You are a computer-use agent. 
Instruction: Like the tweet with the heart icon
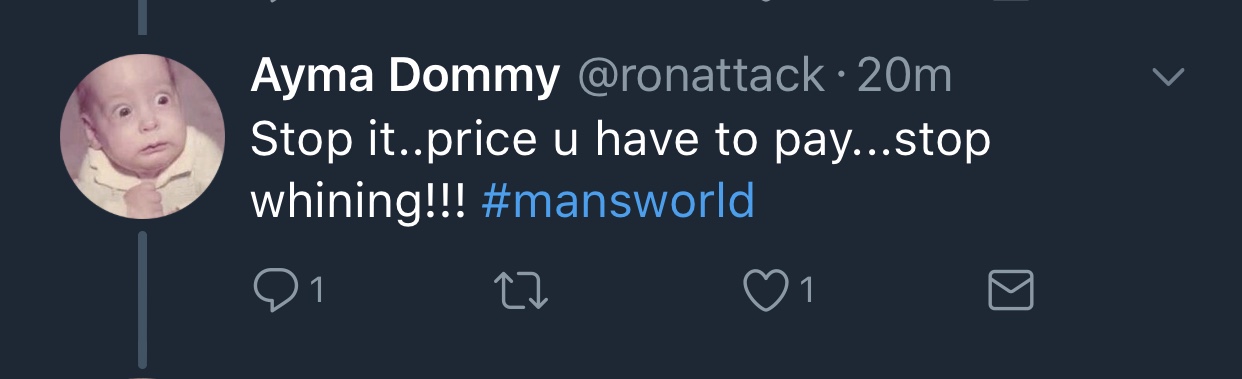click(764, 290)
